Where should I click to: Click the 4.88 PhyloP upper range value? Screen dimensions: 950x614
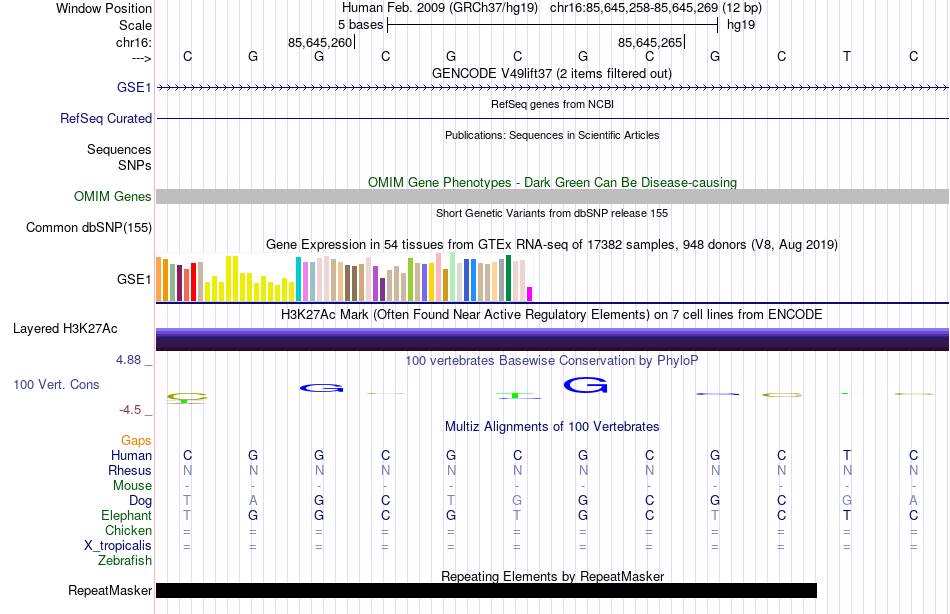(x=128, y=360)
